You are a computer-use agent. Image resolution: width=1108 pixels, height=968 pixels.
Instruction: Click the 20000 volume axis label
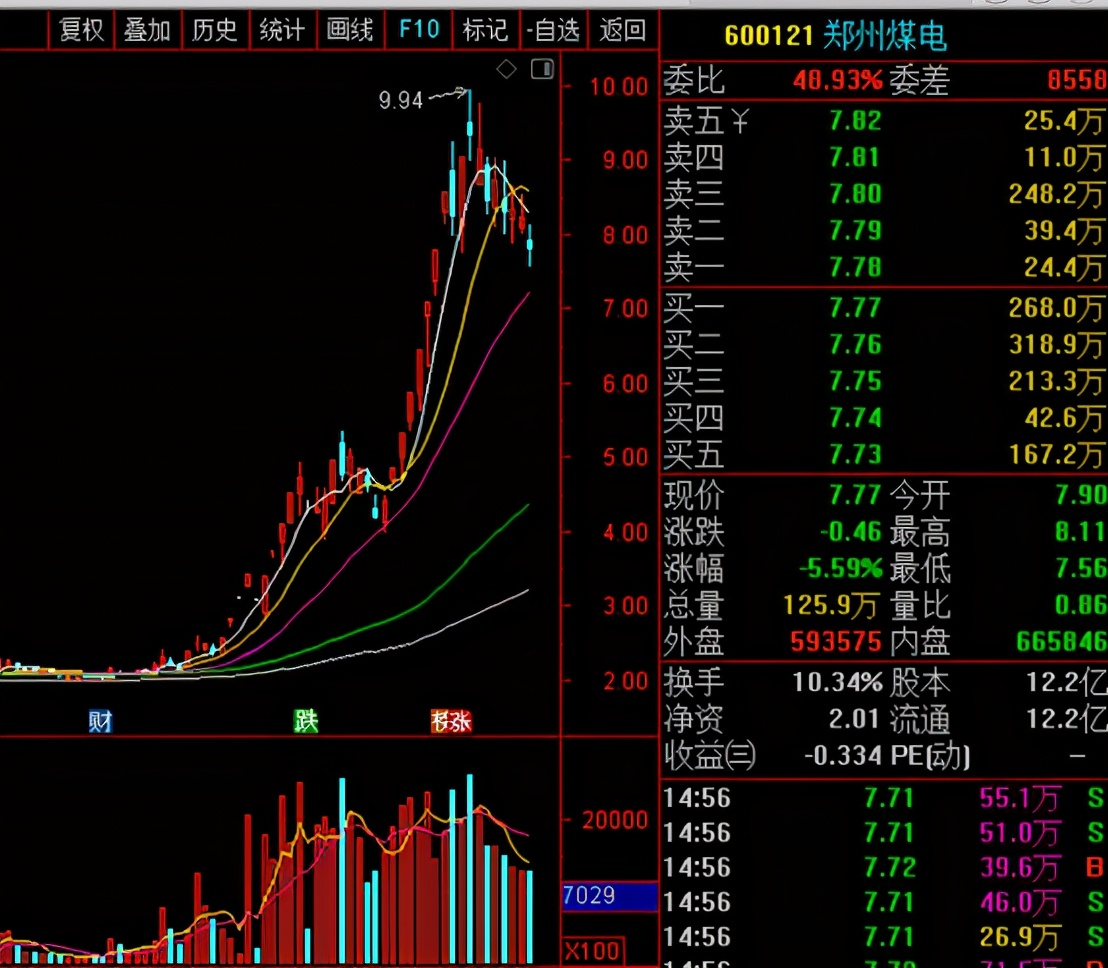pyautogui.click(x=615, y=820)
